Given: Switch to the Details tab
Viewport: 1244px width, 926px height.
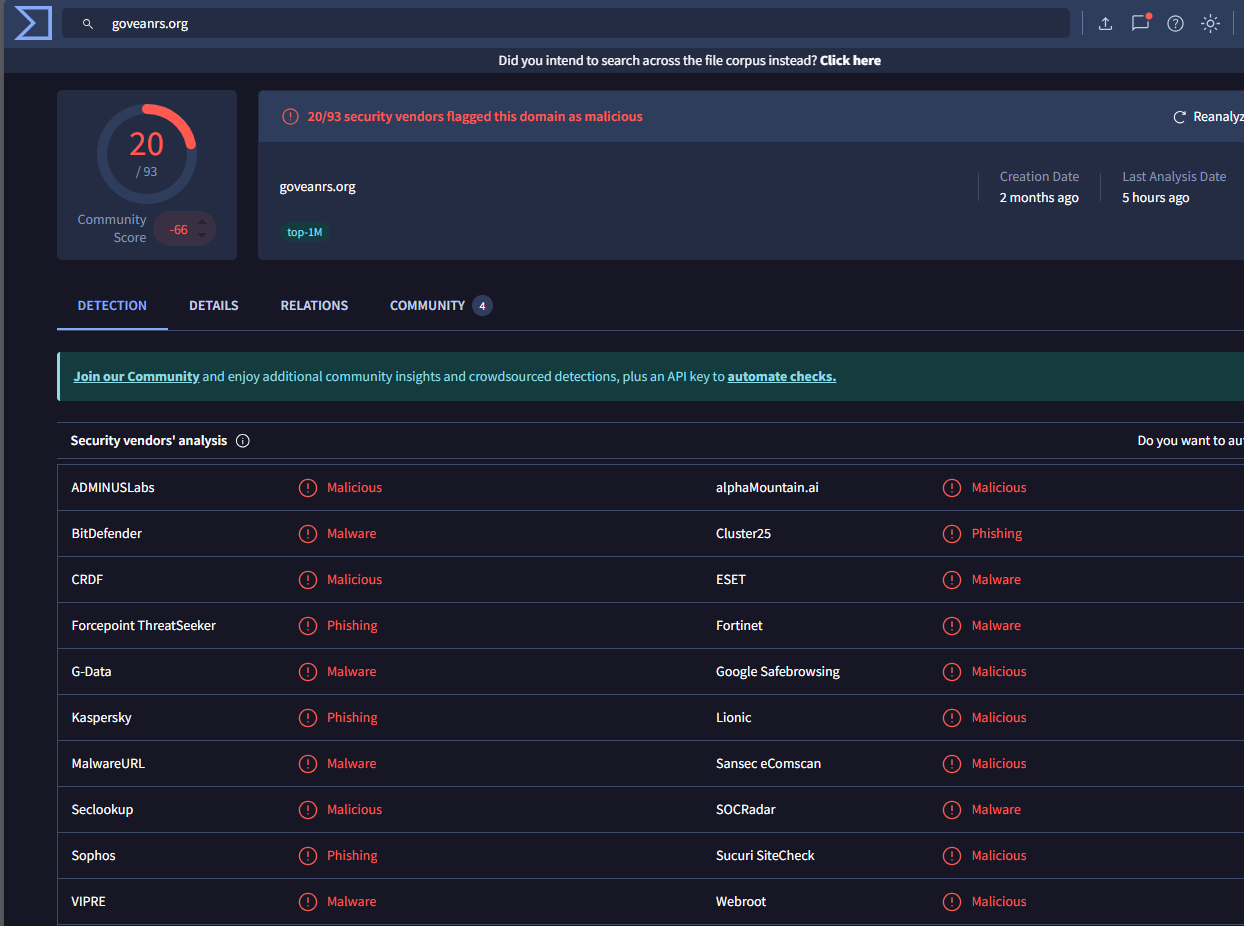Looking at the screenshot, I should [213, 306].
